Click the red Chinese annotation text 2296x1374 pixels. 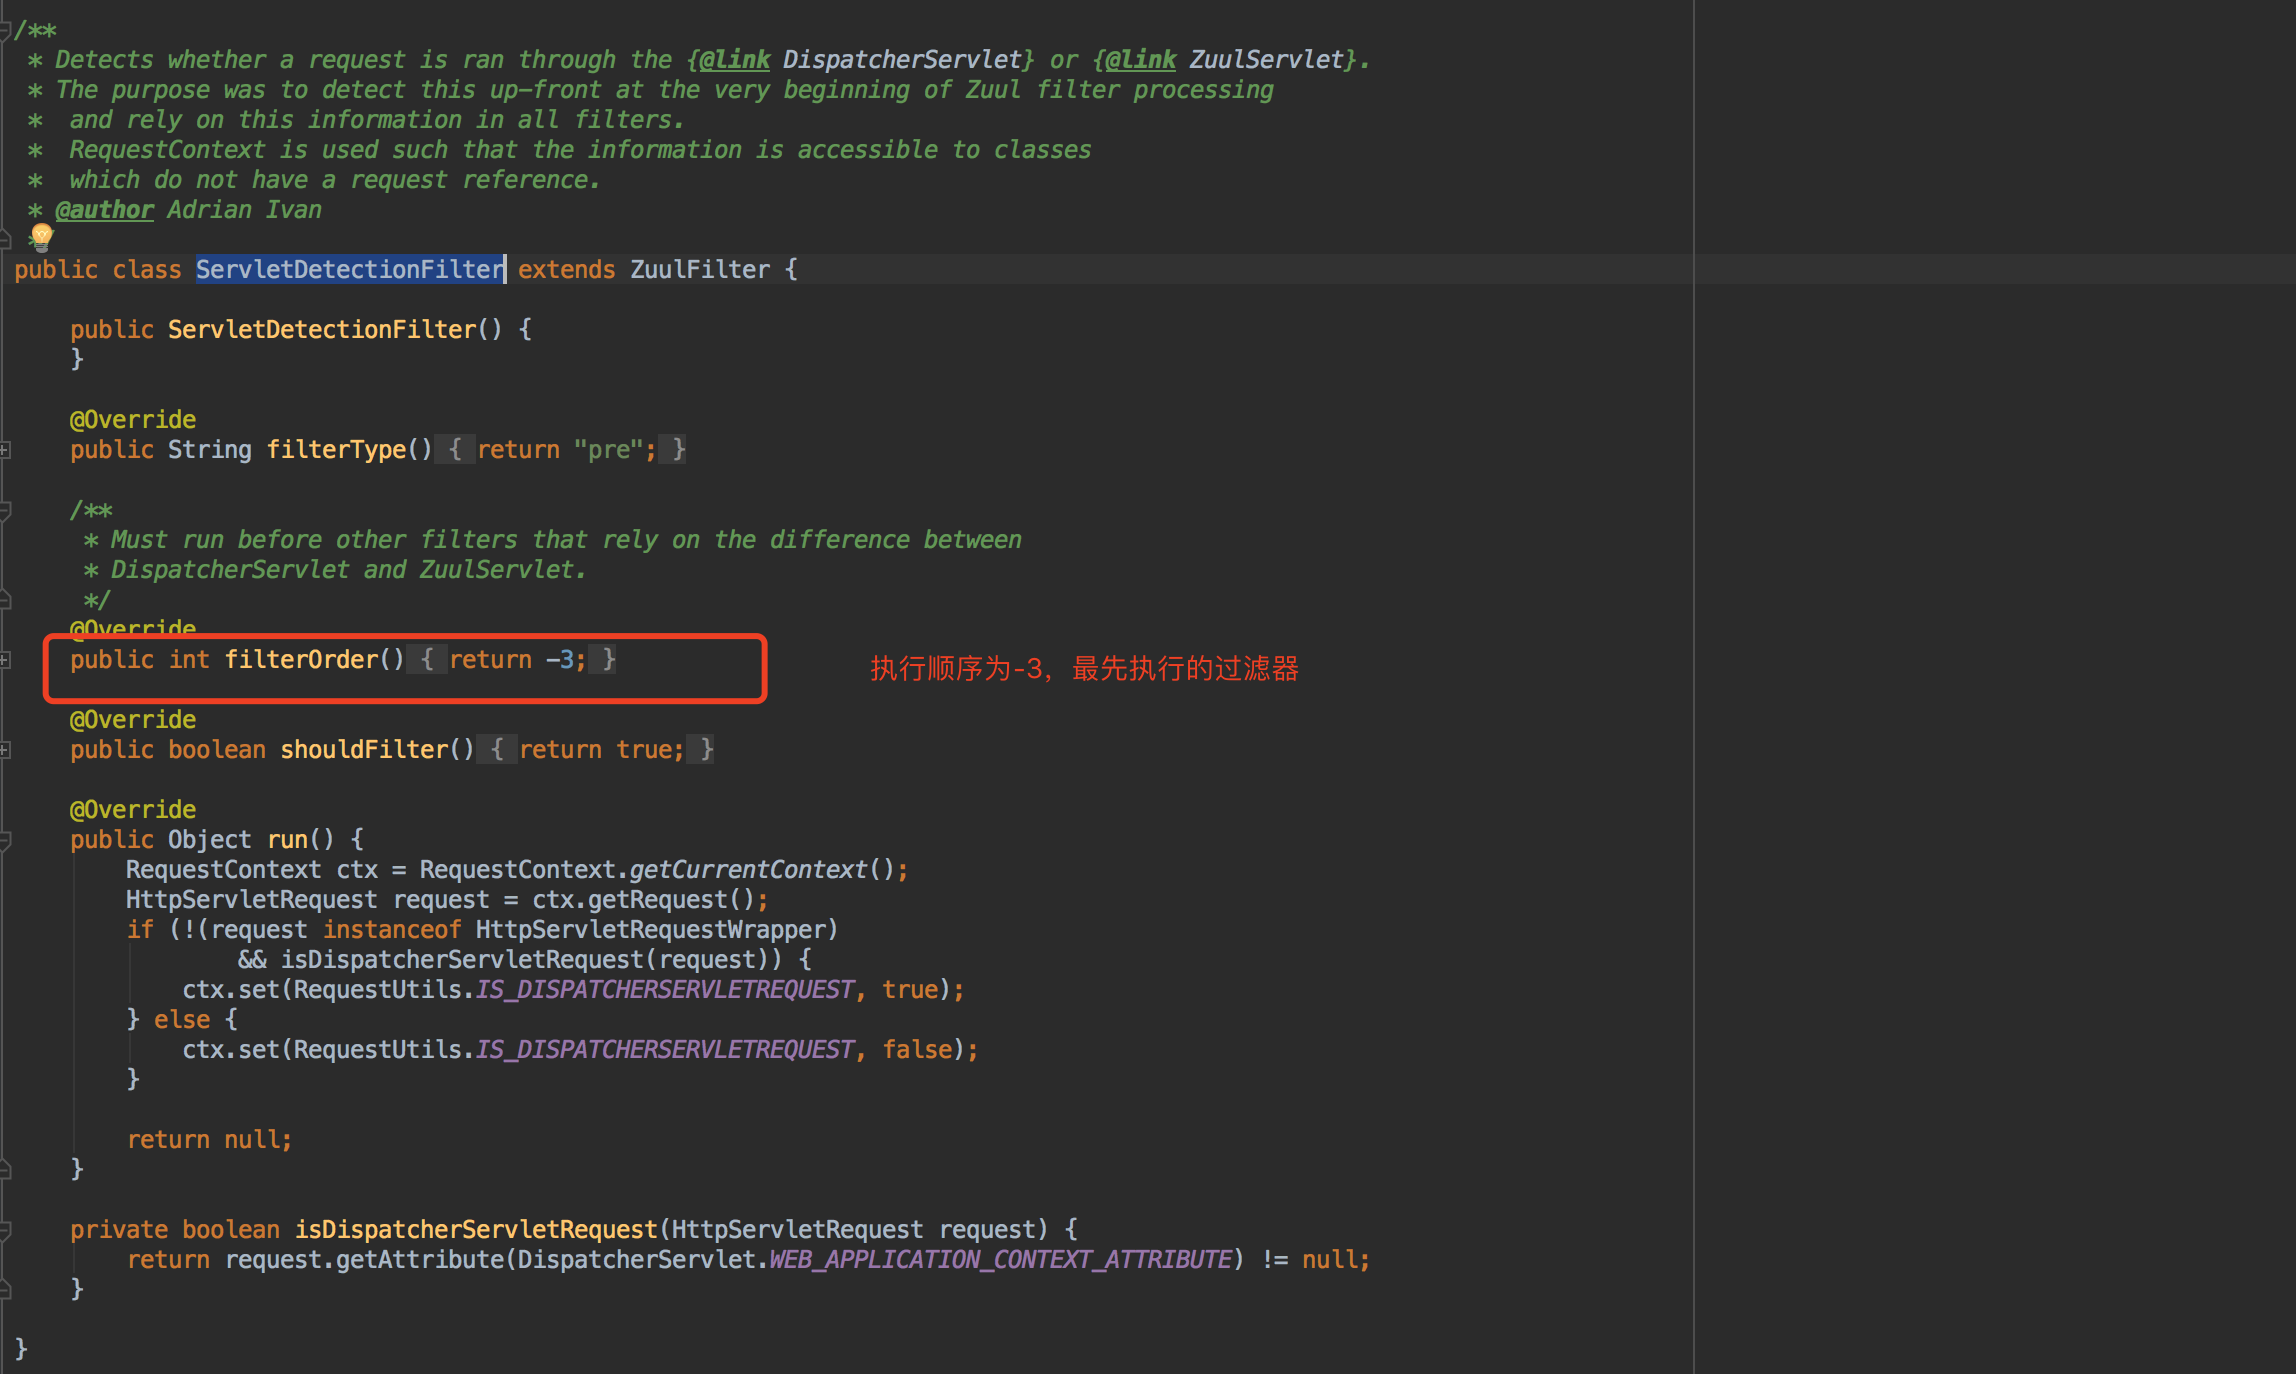[x=1083, y=669]
